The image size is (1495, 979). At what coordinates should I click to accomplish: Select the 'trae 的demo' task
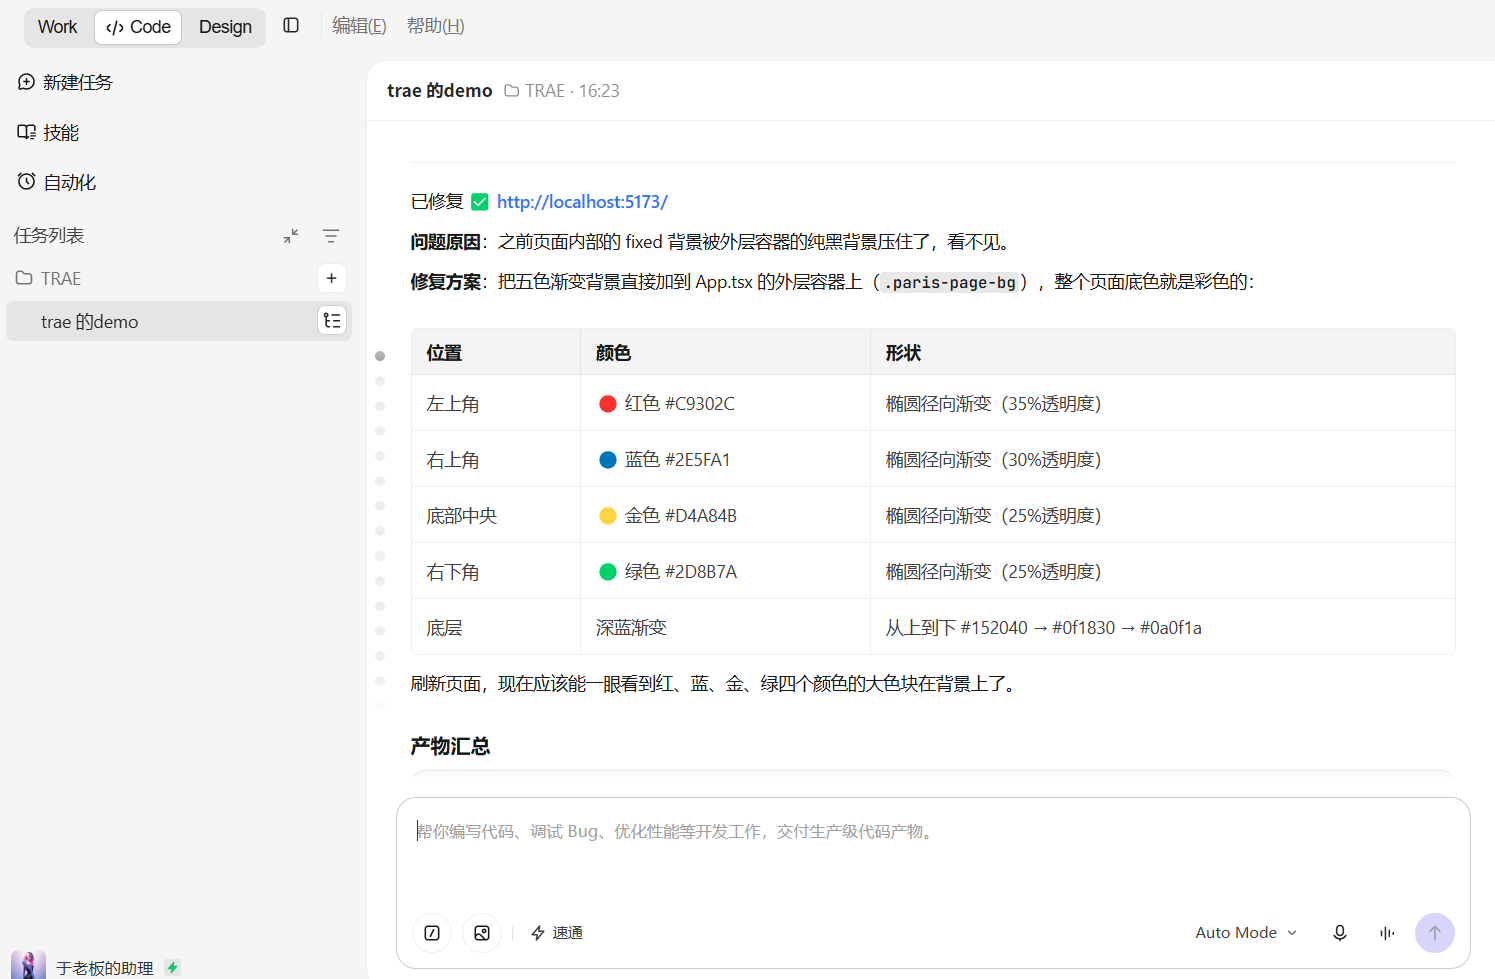click(179, 321)
